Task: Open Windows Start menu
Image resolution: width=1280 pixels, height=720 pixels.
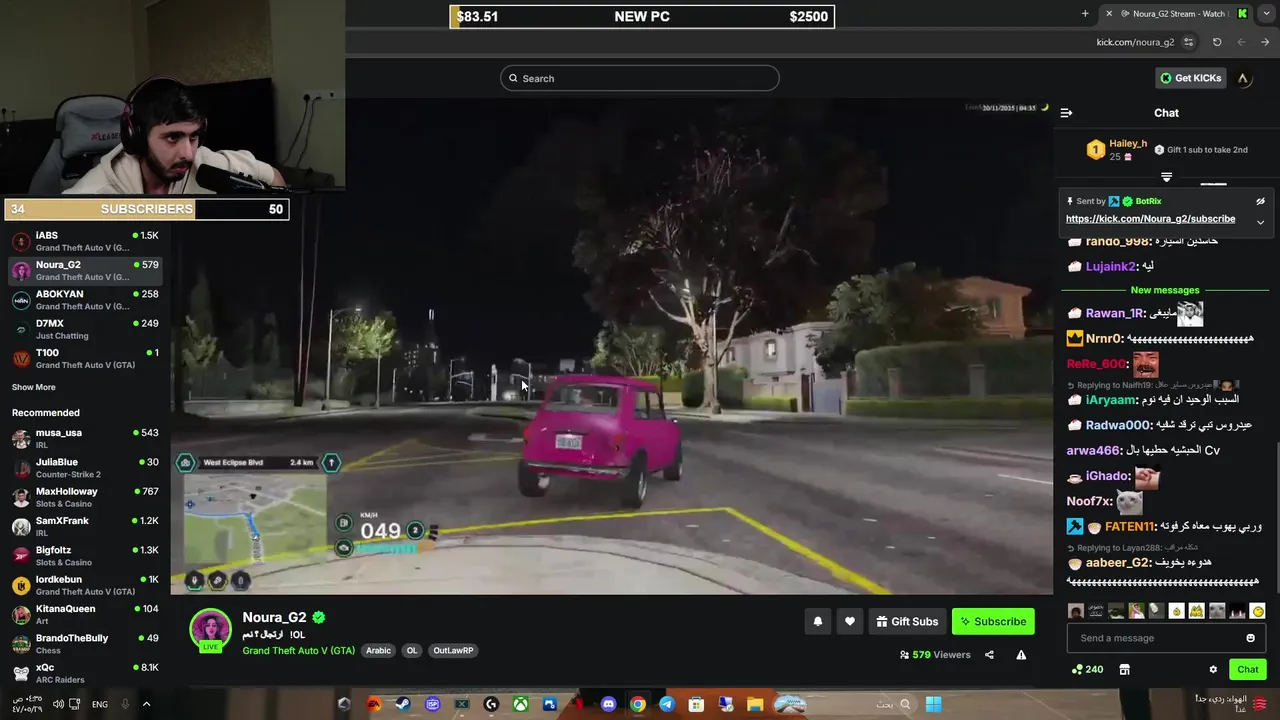Action: 933,704
